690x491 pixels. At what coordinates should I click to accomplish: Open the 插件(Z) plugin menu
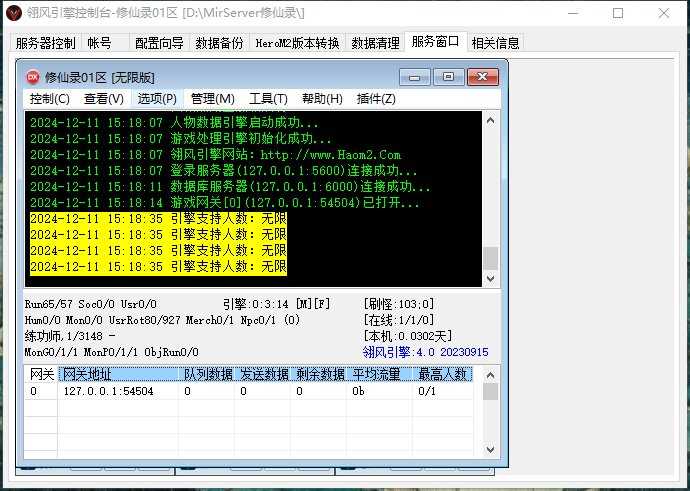point(376,99)
